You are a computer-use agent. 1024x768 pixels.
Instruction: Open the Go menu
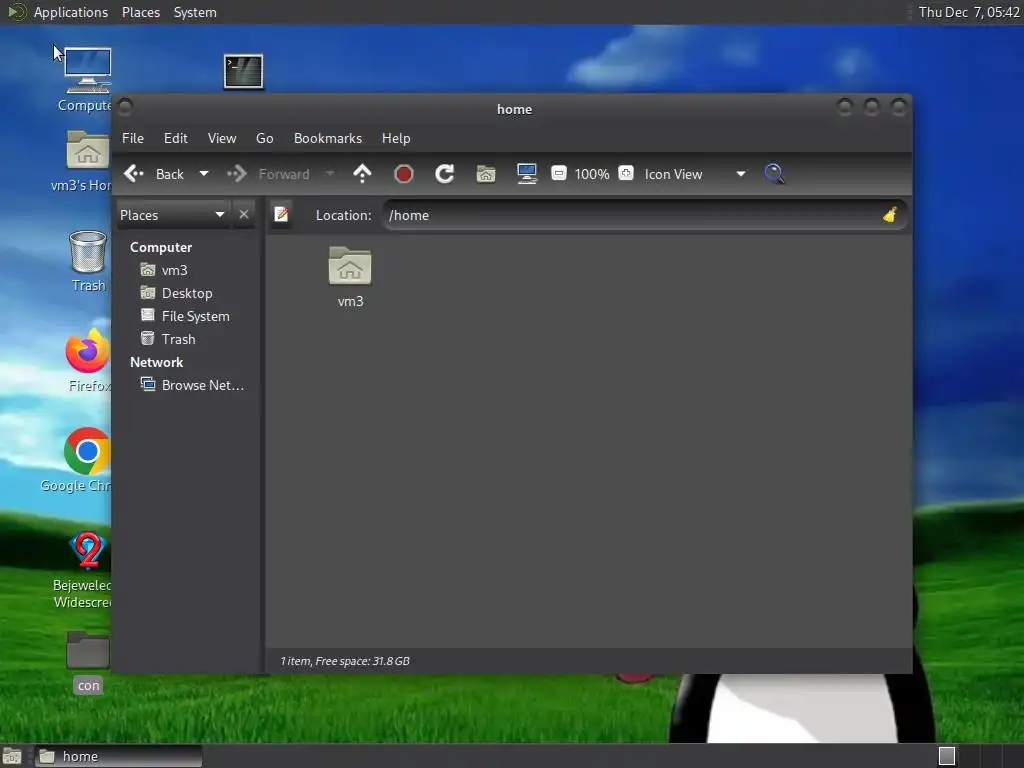[264, 138]
